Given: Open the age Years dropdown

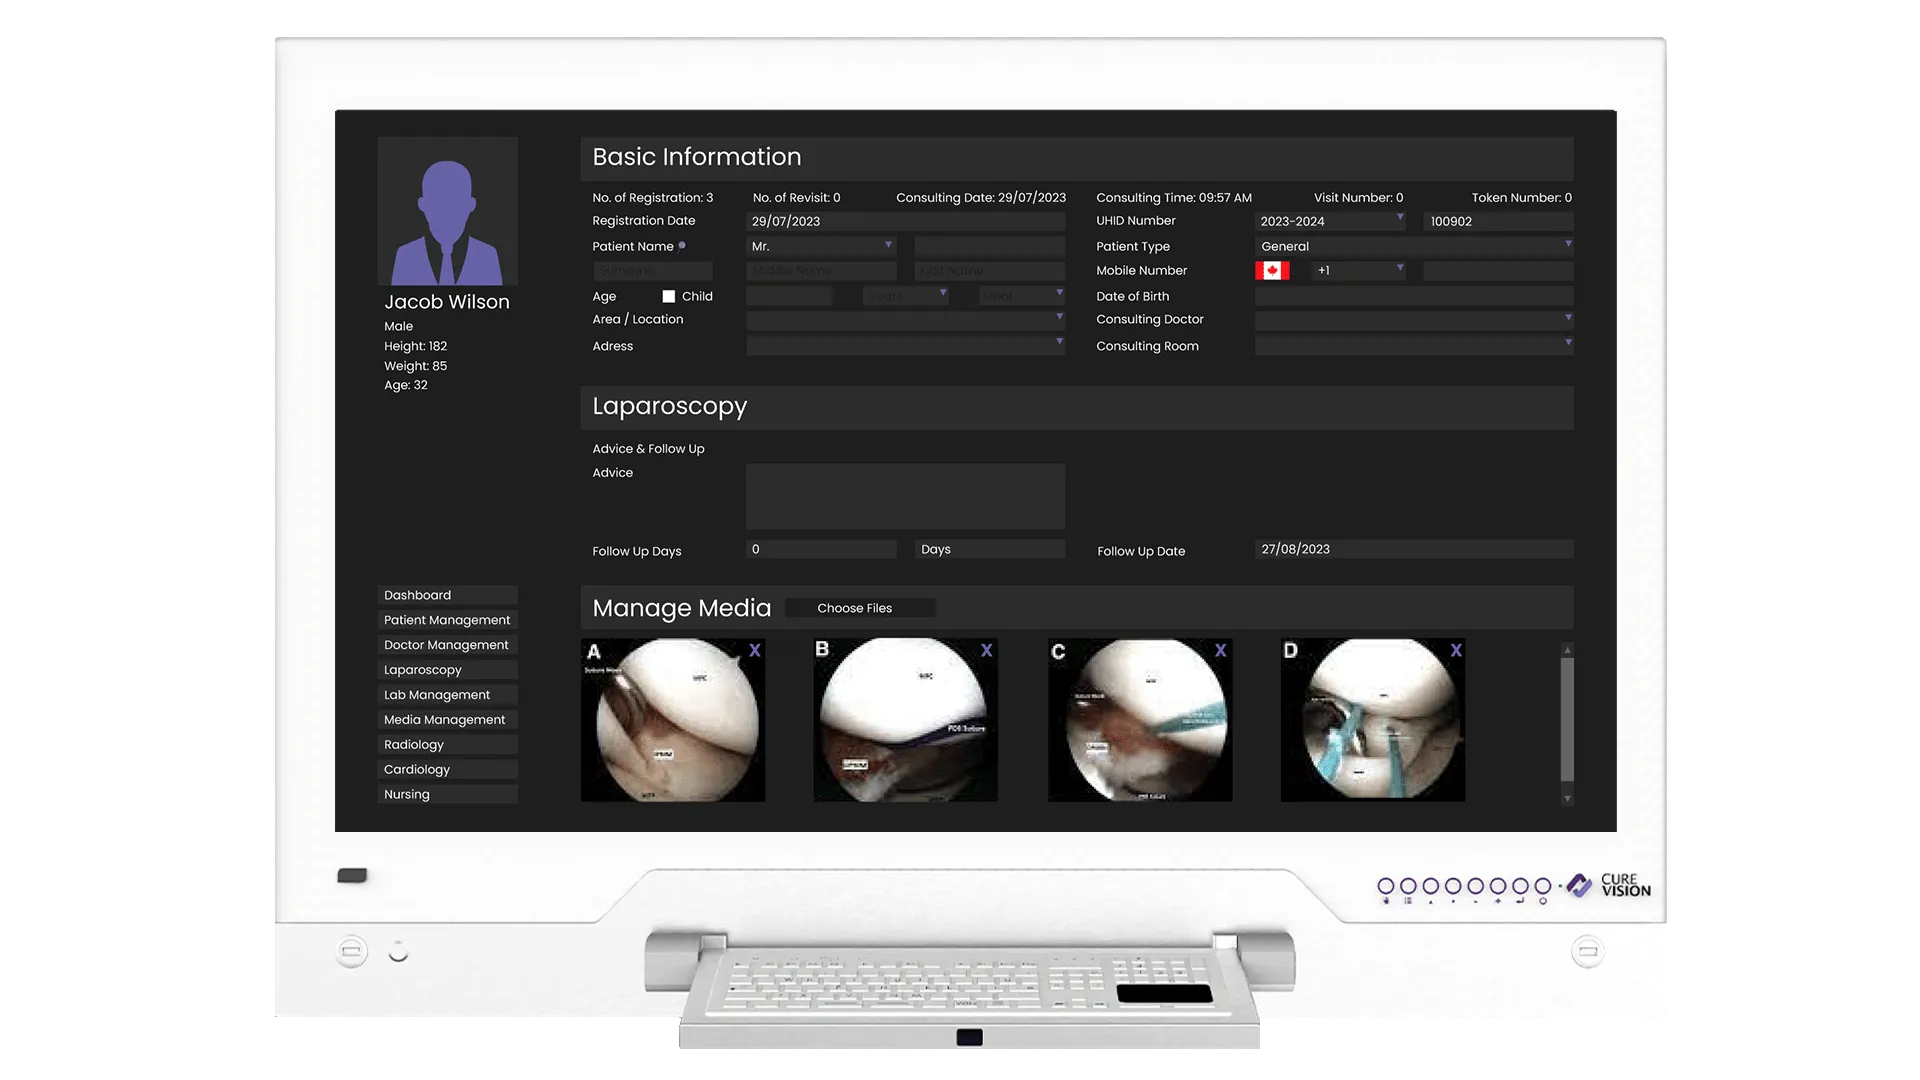Looking at the screenshot, I should click(x=906, y=296).
